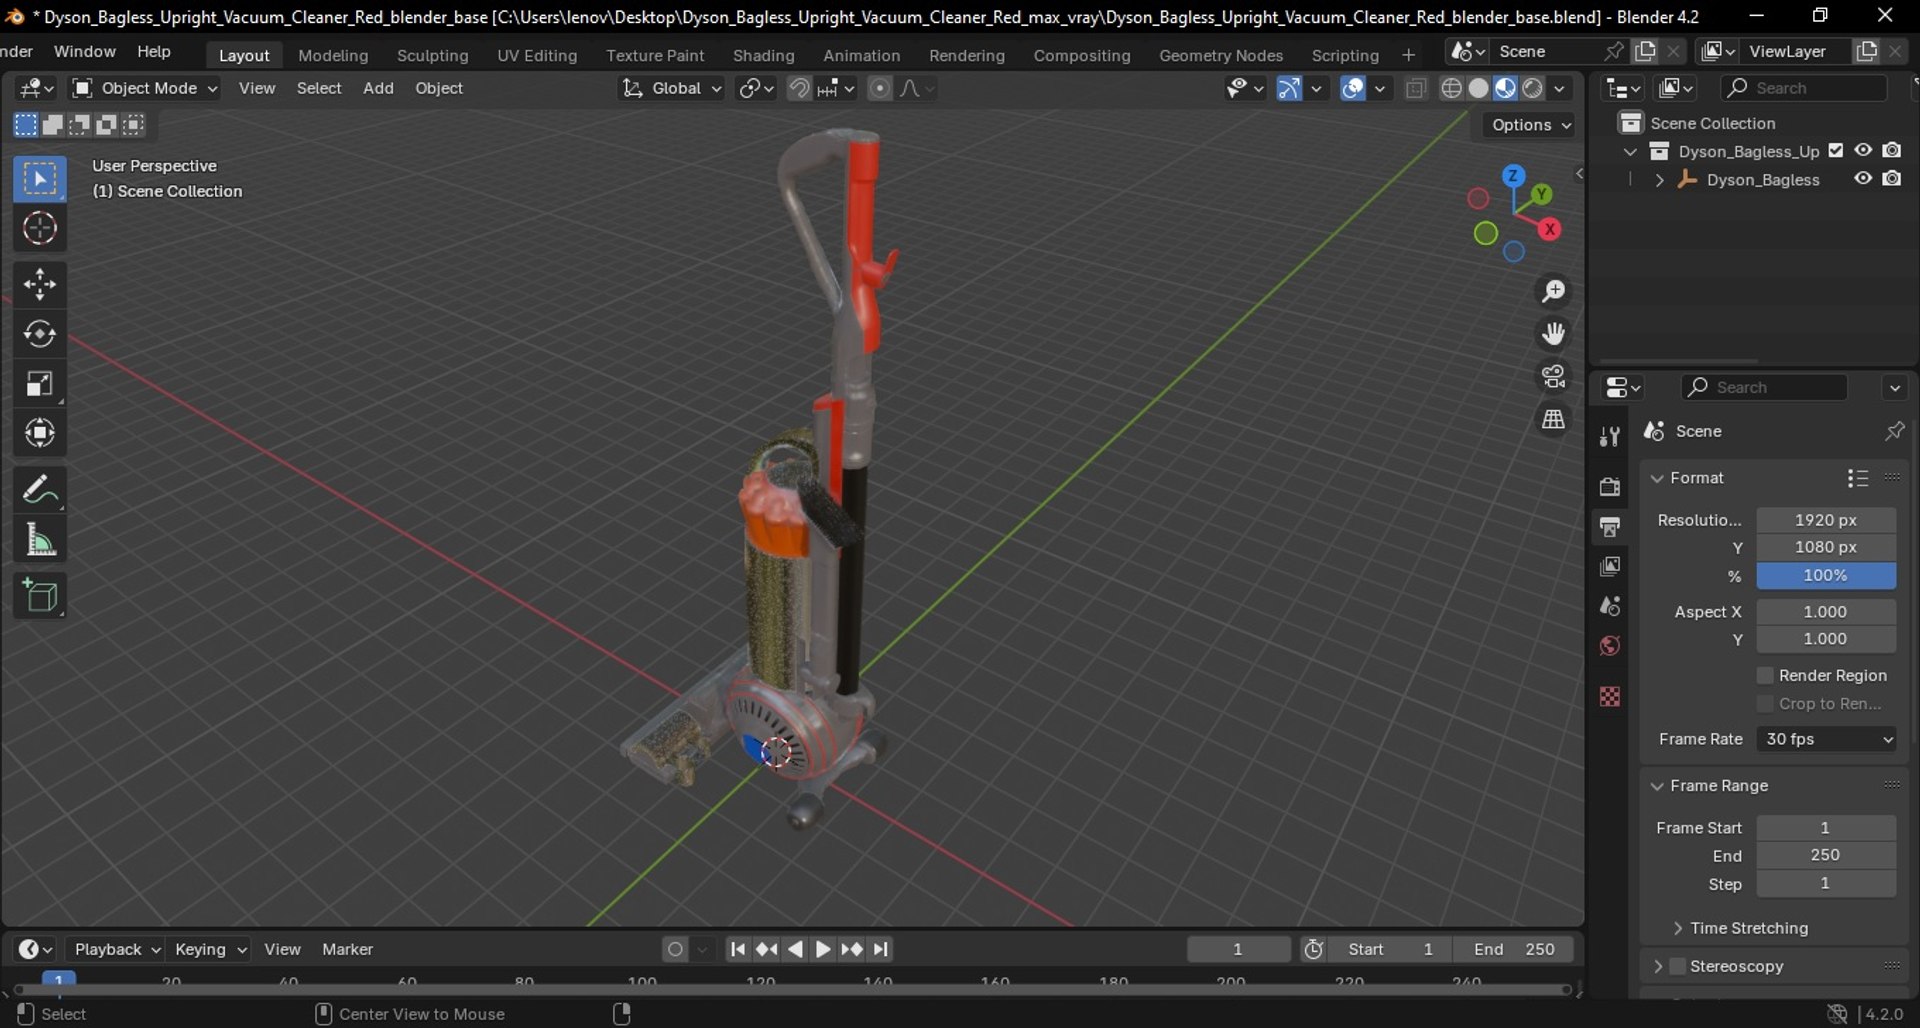This screenshot has height=1028, width=1920.
Task: Pick the Rotate tool
Action: (40, 334)
